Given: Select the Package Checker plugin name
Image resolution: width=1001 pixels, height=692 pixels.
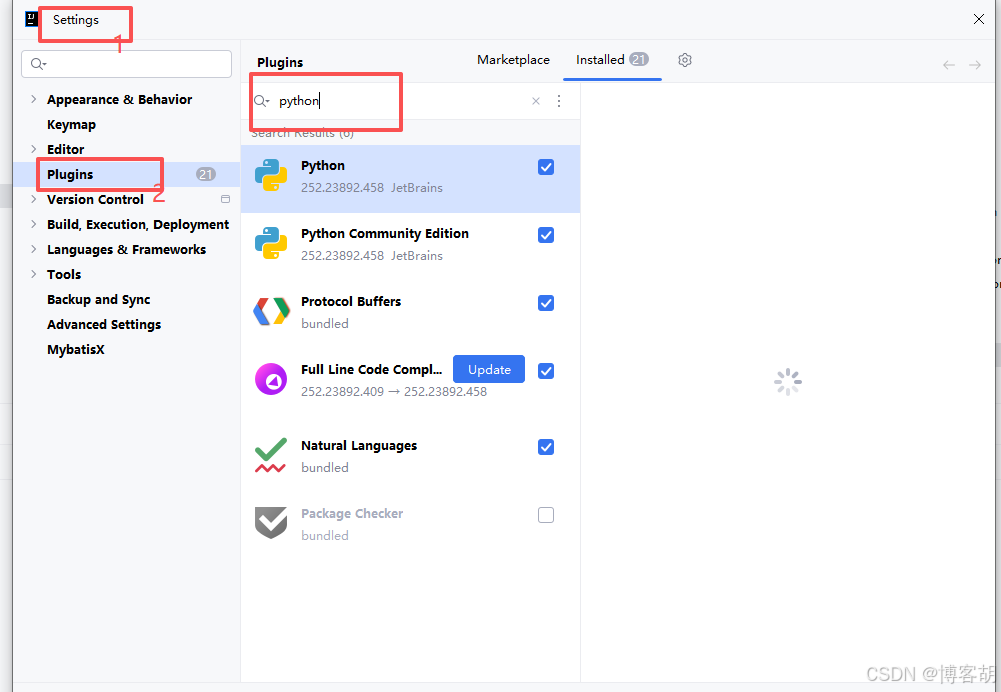Looking at the screenshot, I should [352, 513].
